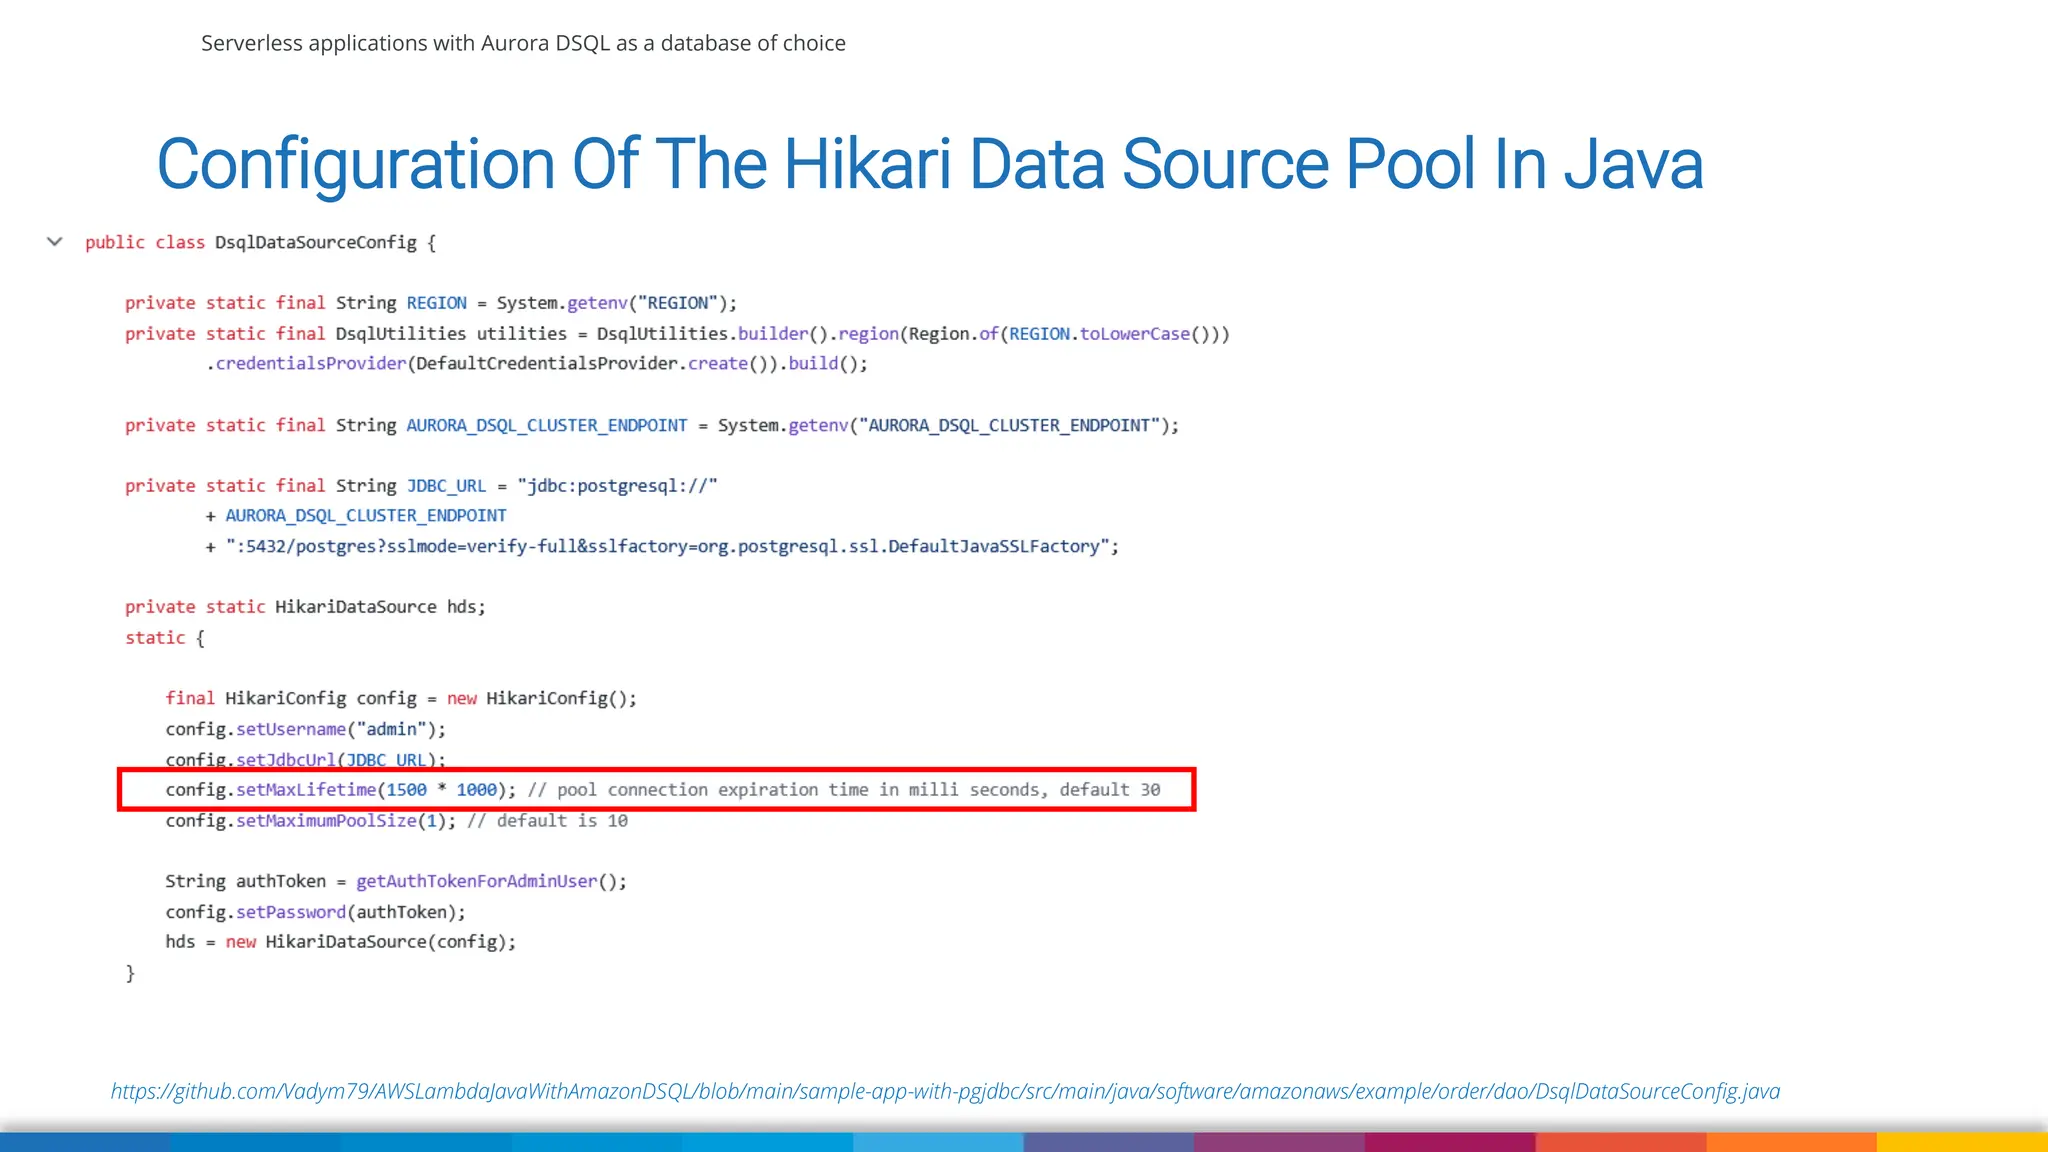
Task: Click the 'static {' block opening line
Action: click(165, 638)
